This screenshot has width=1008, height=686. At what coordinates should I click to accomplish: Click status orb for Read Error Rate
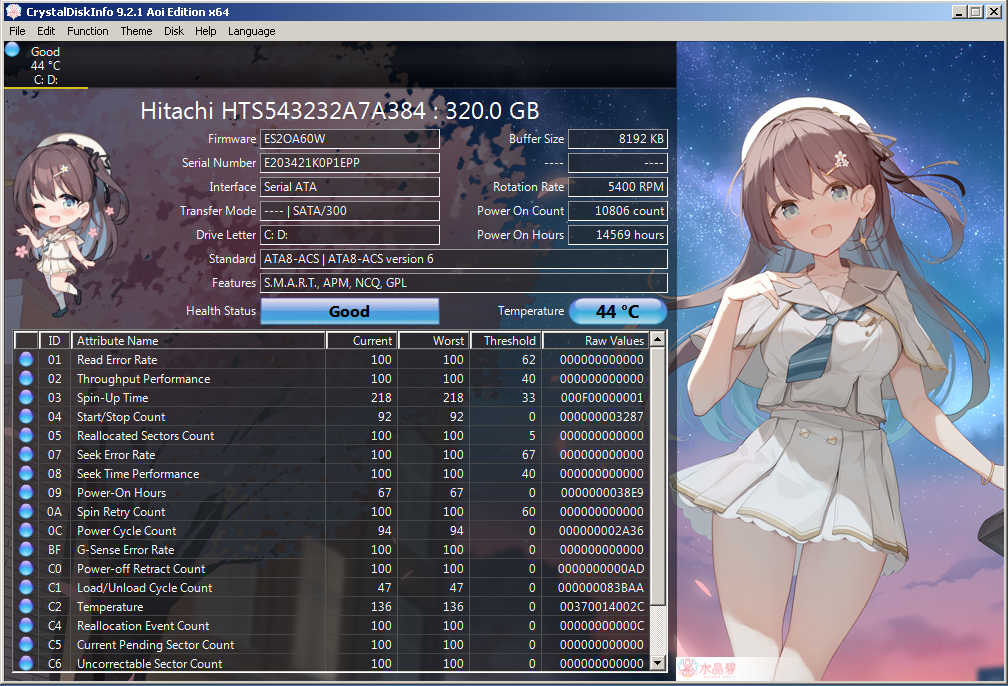(26, 359)
